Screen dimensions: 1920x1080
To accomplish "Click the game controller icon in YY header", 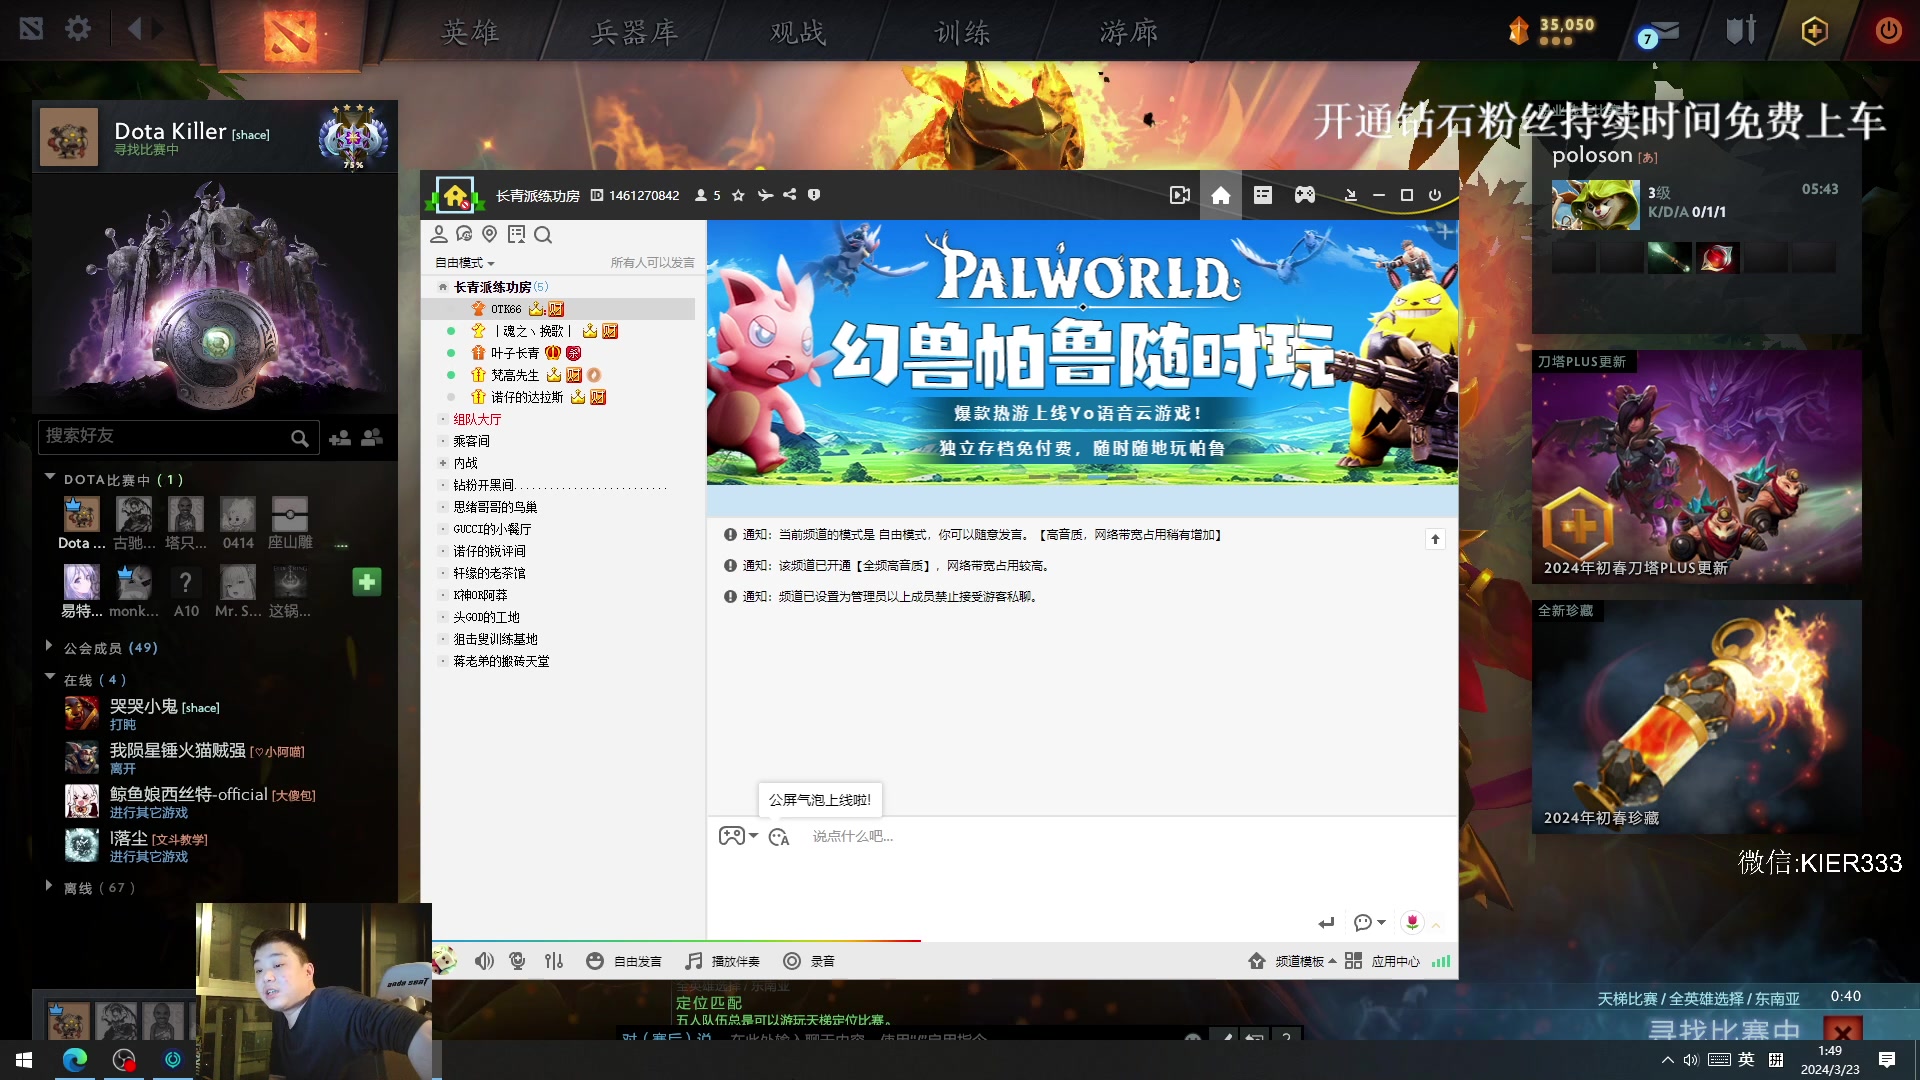I will [1305, 195].
